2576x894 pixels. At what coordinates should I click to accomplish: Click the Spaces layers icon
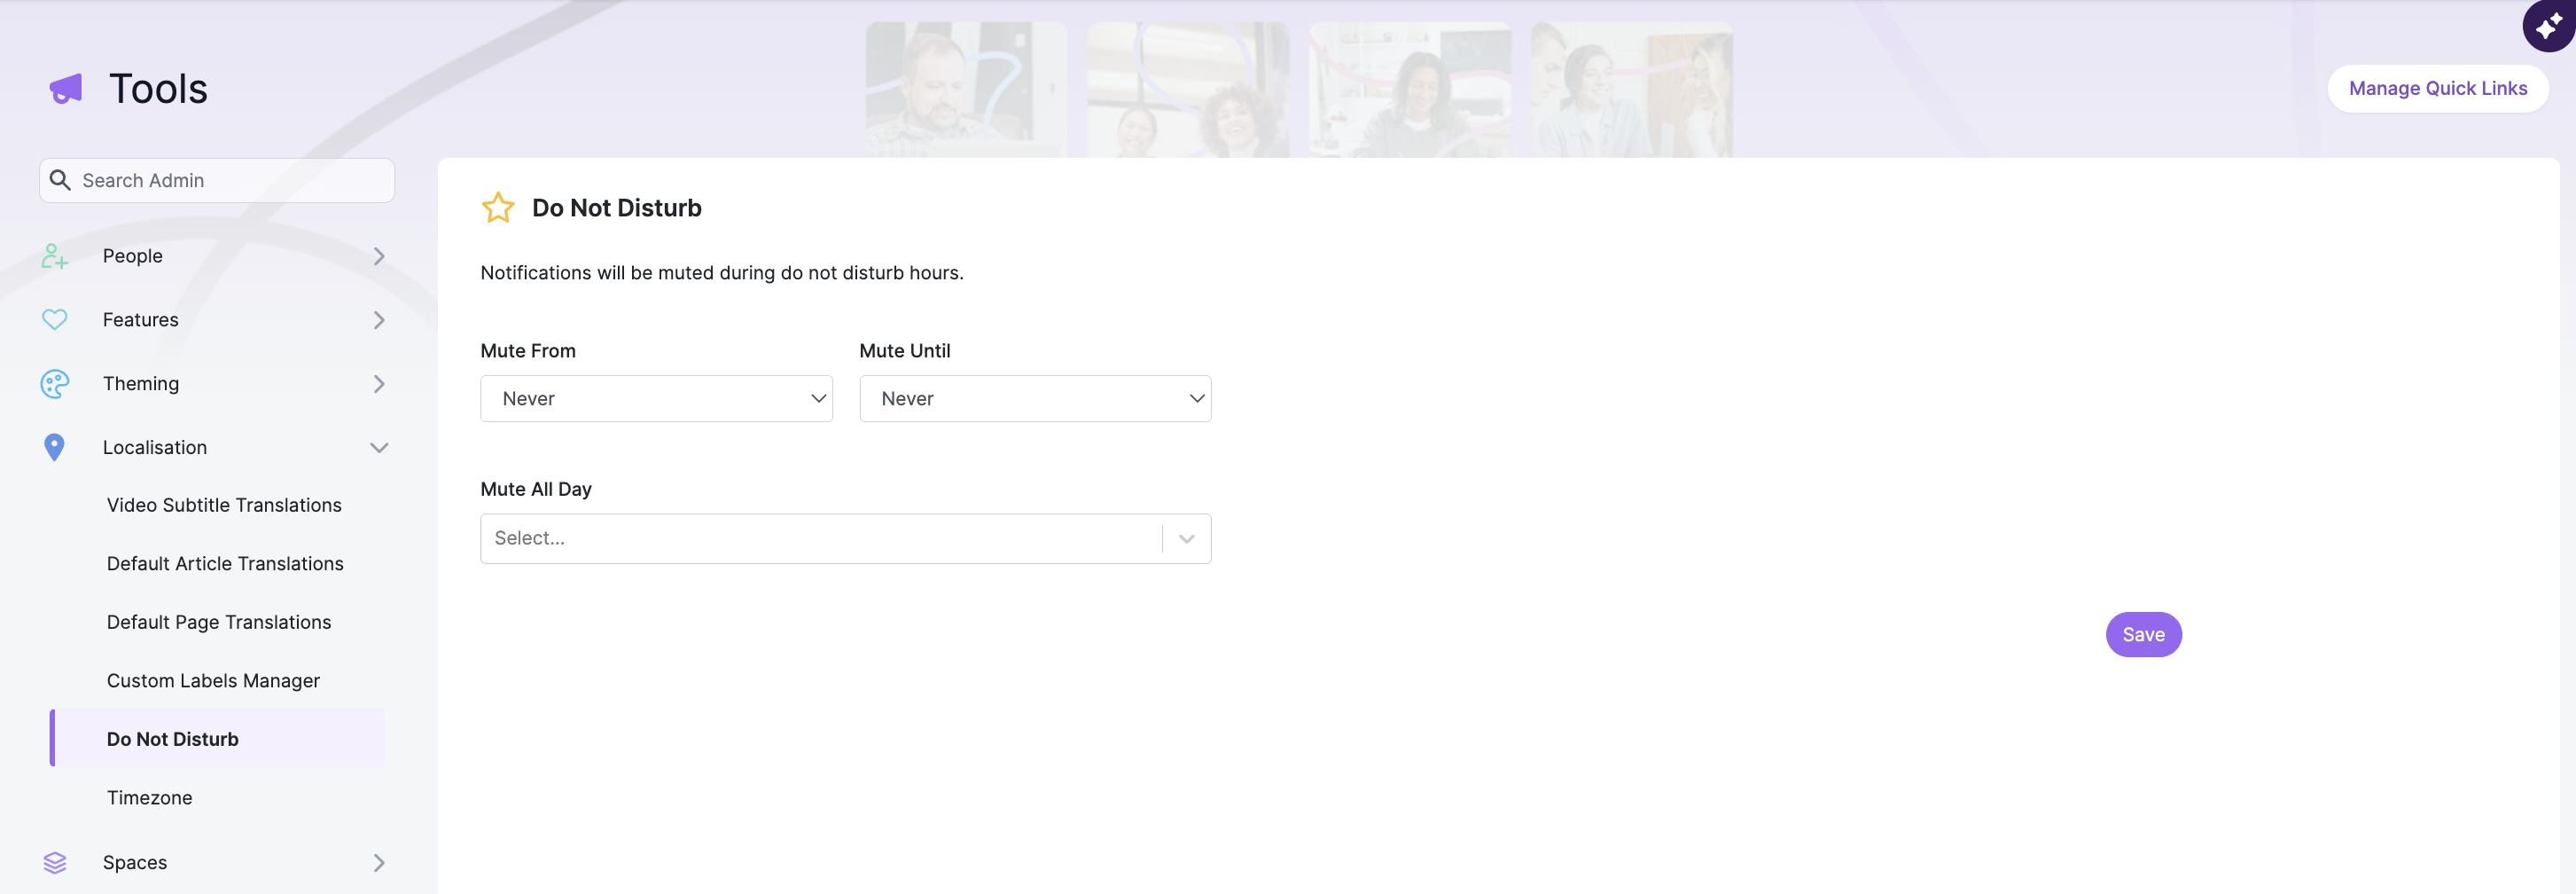click(55, 862)
